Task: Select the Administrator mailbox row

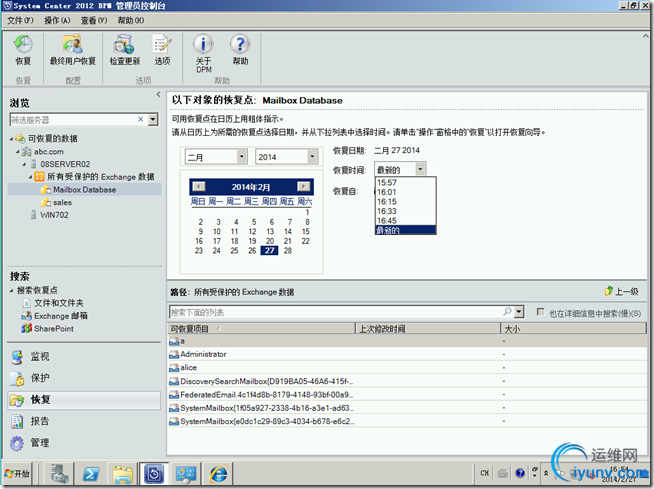Action: click(407, 354)
